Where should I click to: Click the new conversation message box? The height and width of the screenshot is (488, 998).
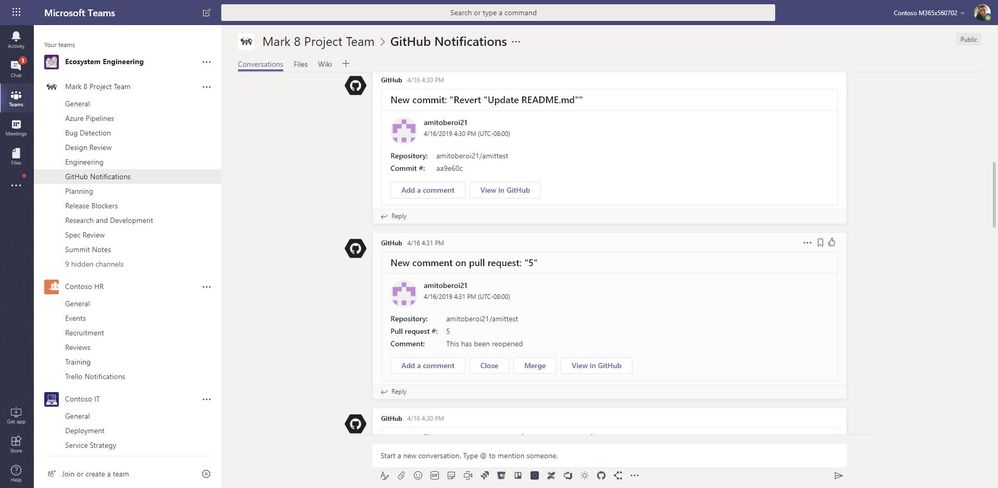[x=609, y=456]
